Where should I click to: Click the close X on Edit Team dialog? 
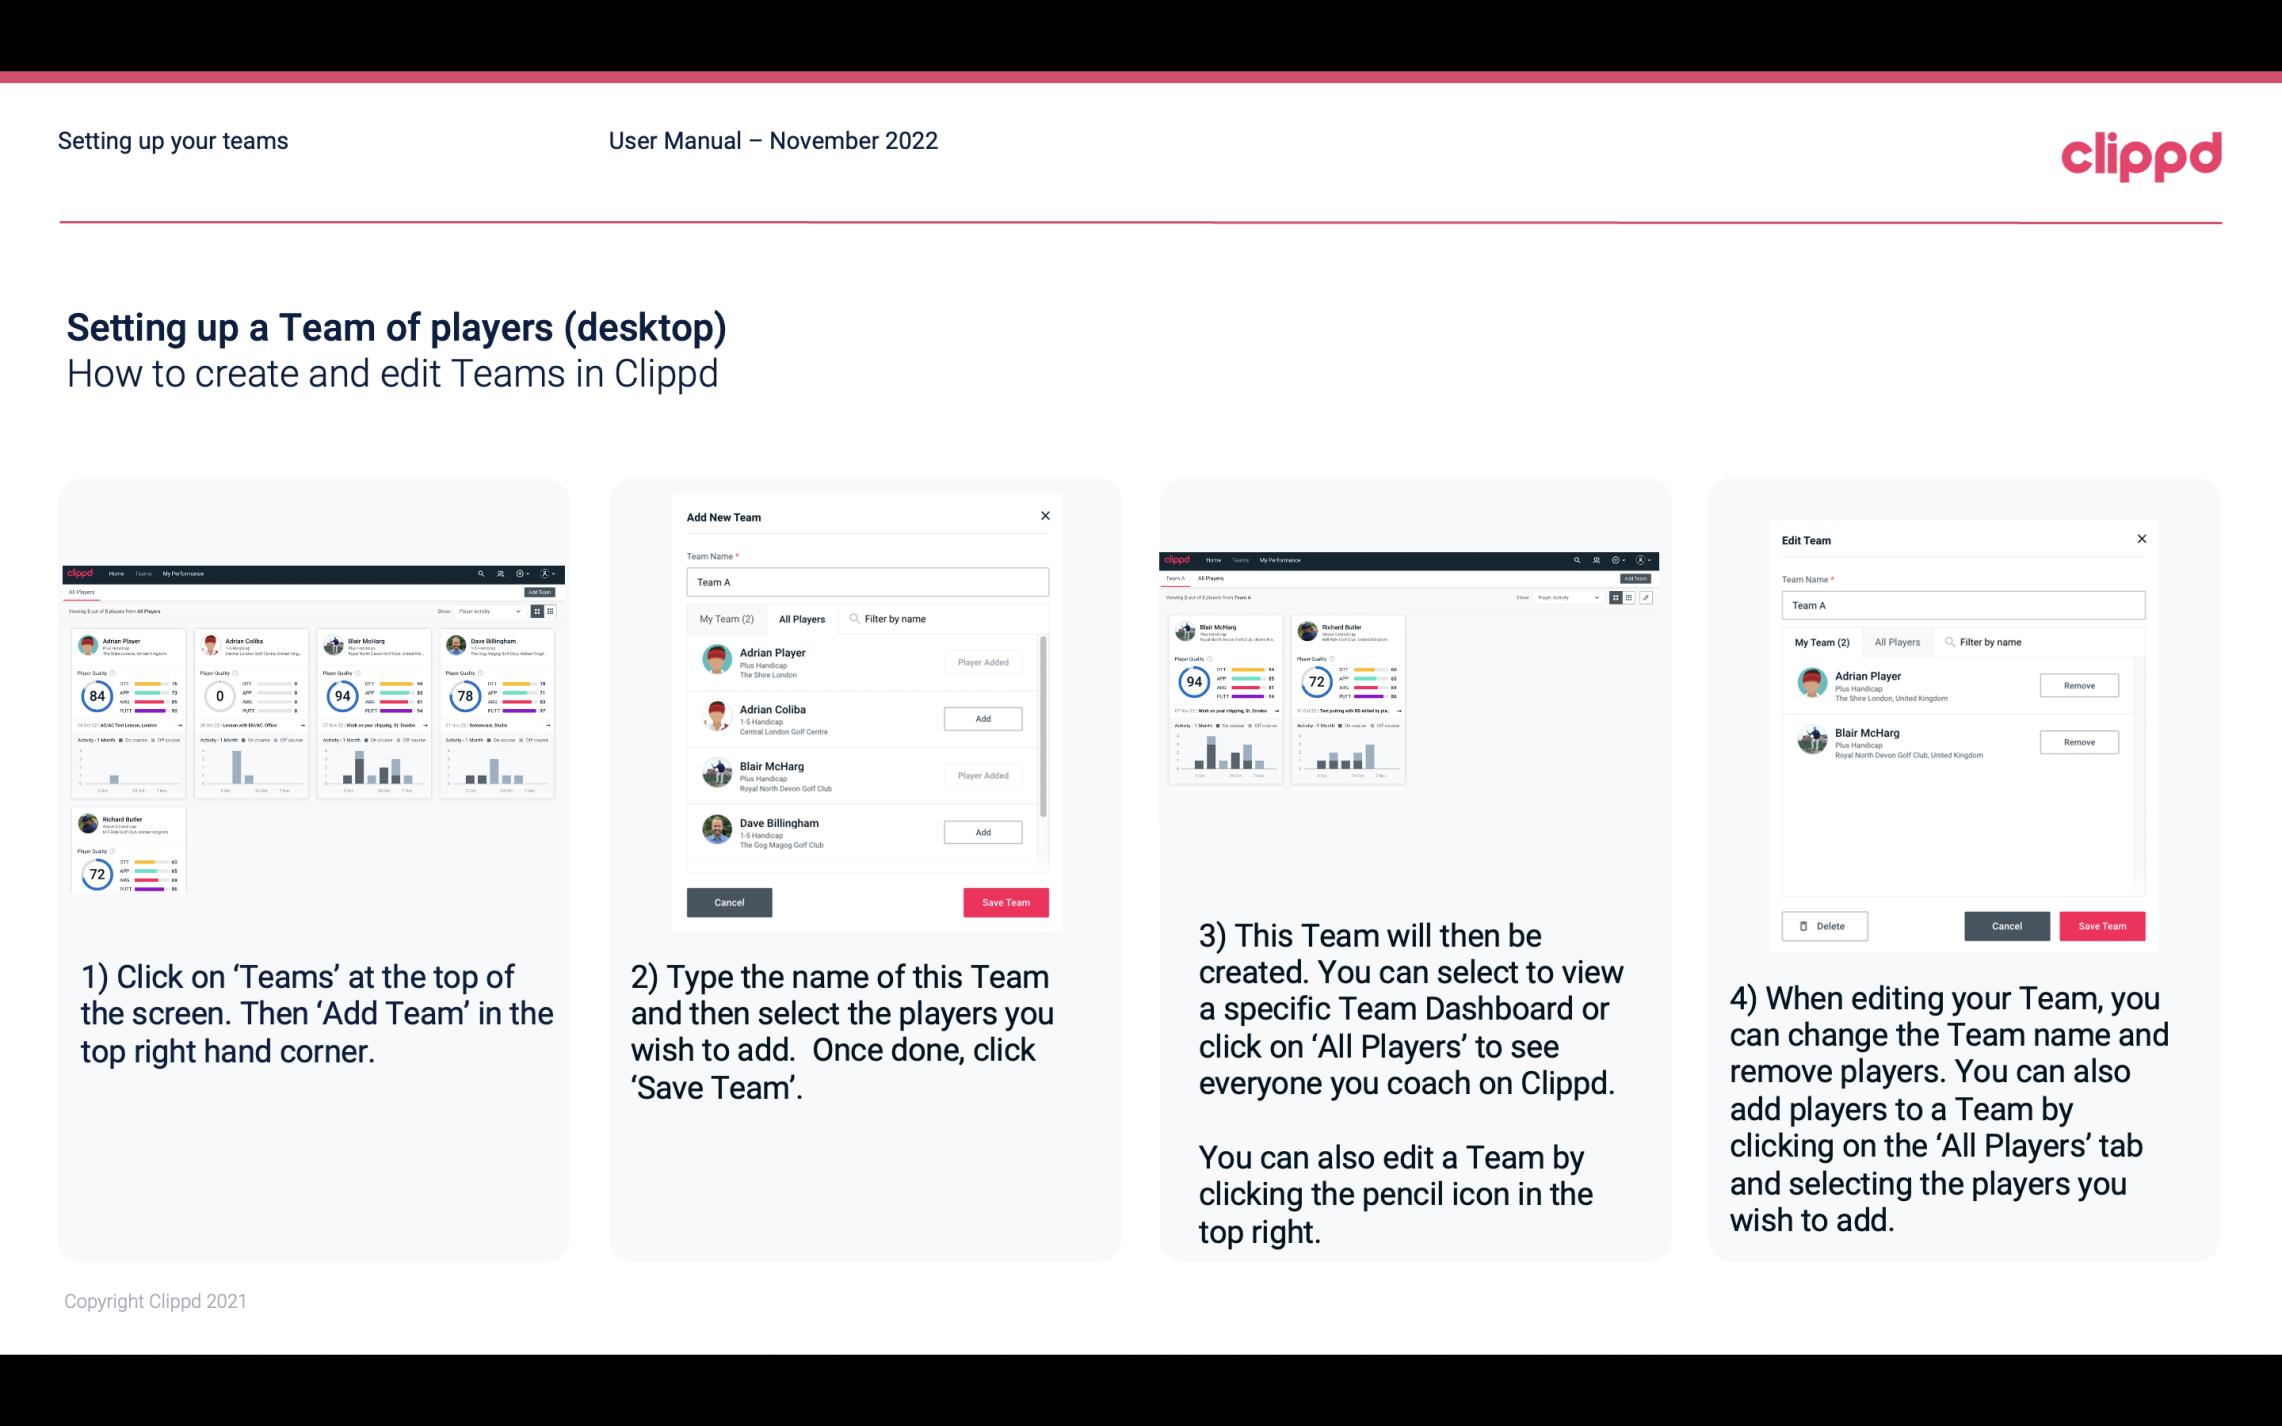[2141, 539]
